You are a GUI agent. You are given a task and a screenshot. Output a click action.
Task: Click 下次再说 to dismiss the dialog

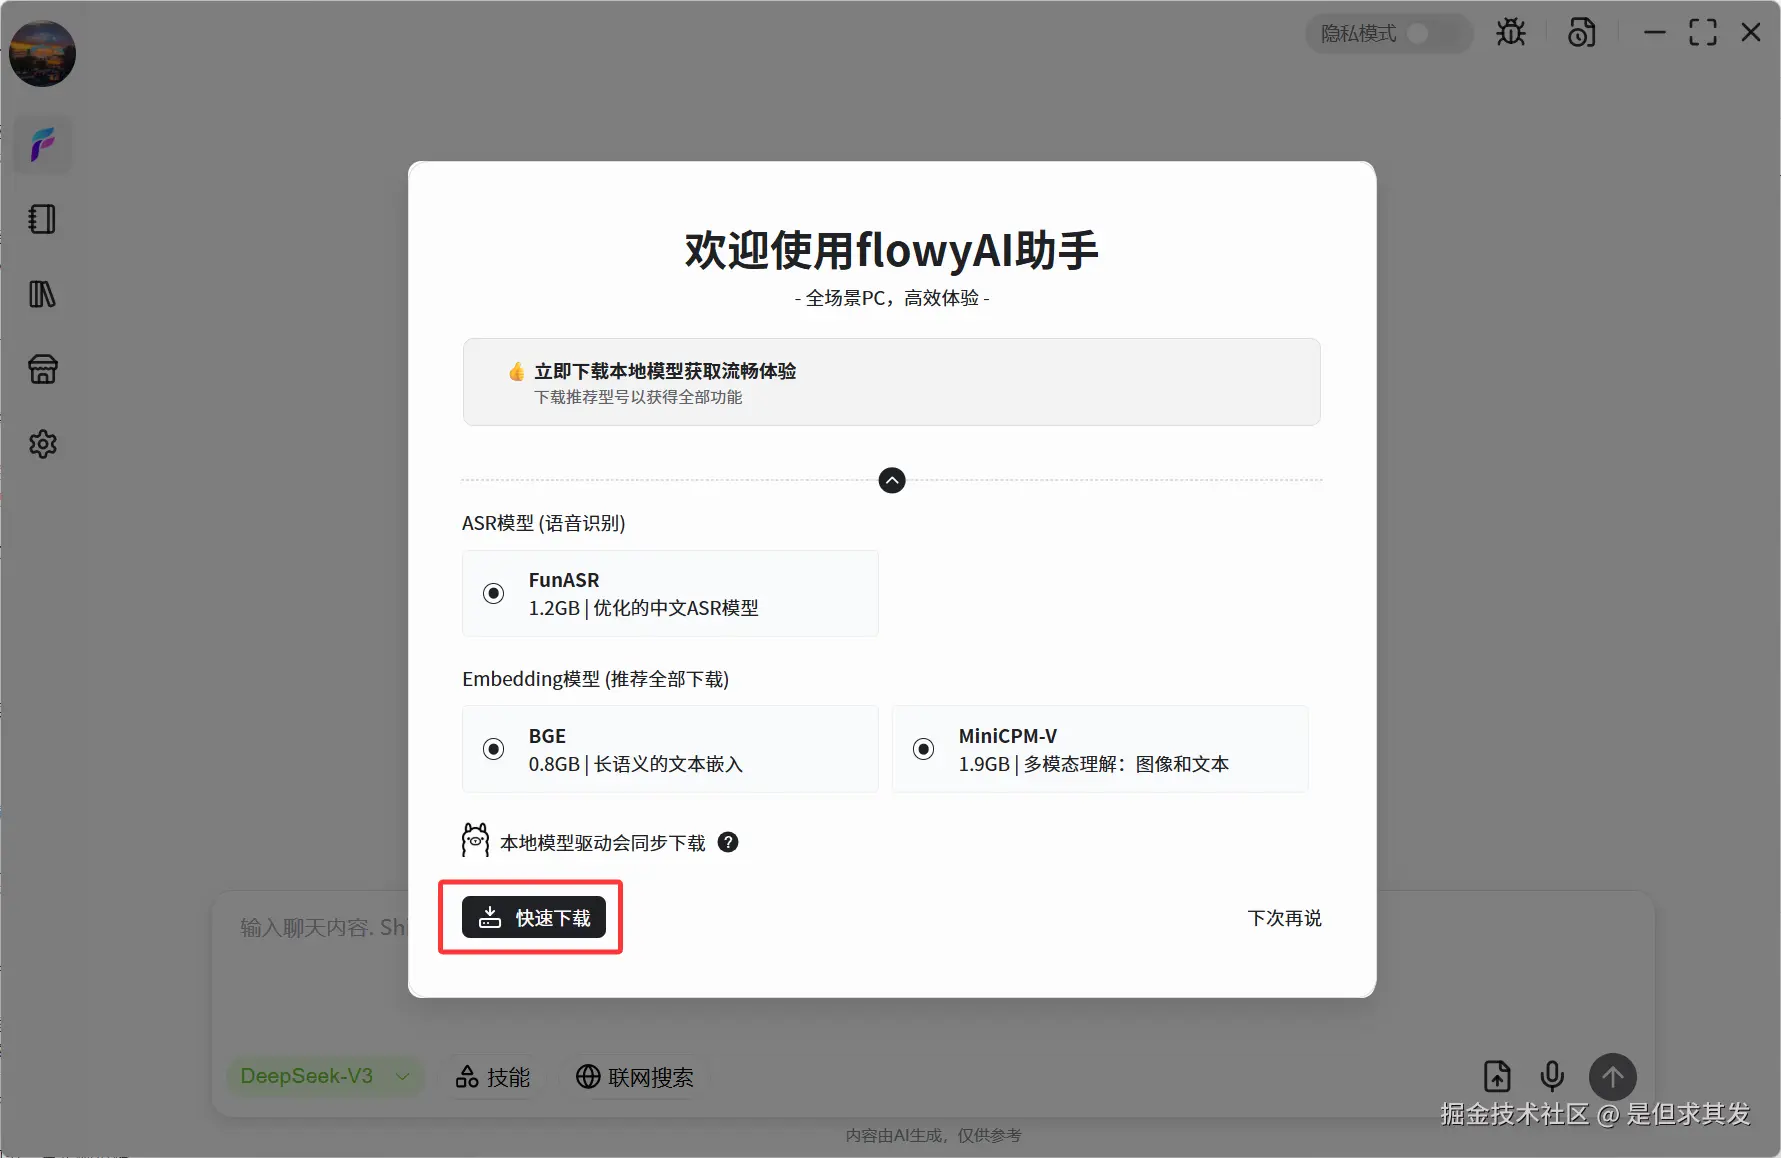[x=1284, y=917]
